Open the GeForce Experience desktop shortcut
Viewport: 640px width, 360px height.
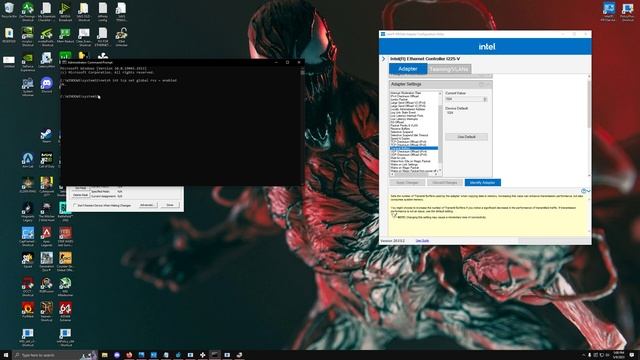click(x=28, y=63)
